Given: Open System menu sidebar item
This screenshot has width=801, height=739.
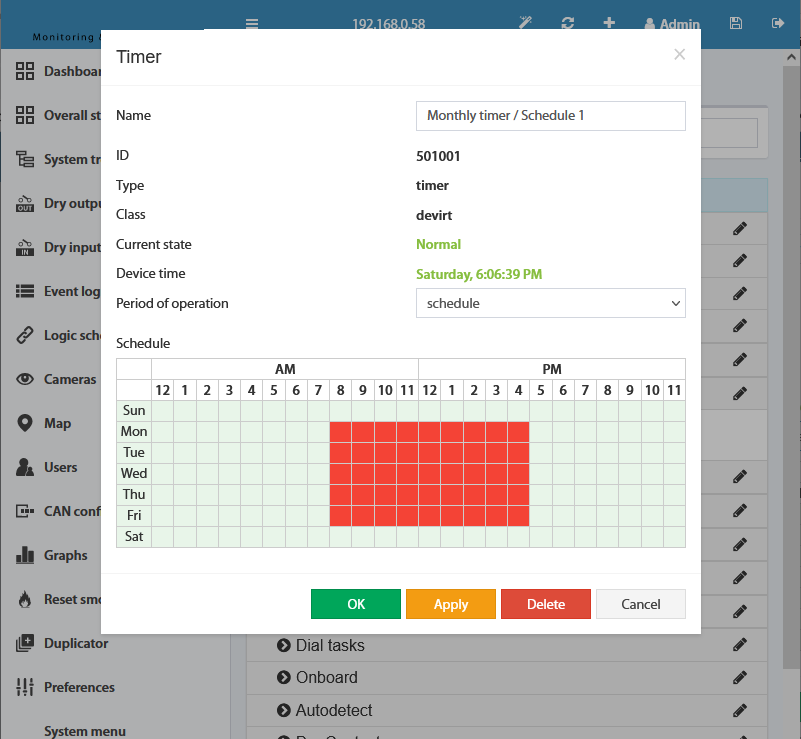Looking at the screenshot, I should (x=85, y=731).
